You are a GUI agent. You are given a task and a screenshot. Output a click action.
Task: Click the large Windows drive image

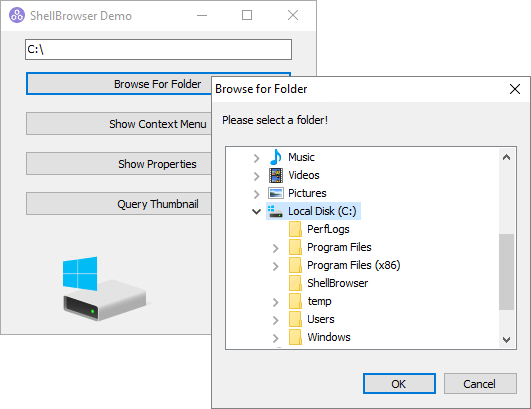(104, 288)
